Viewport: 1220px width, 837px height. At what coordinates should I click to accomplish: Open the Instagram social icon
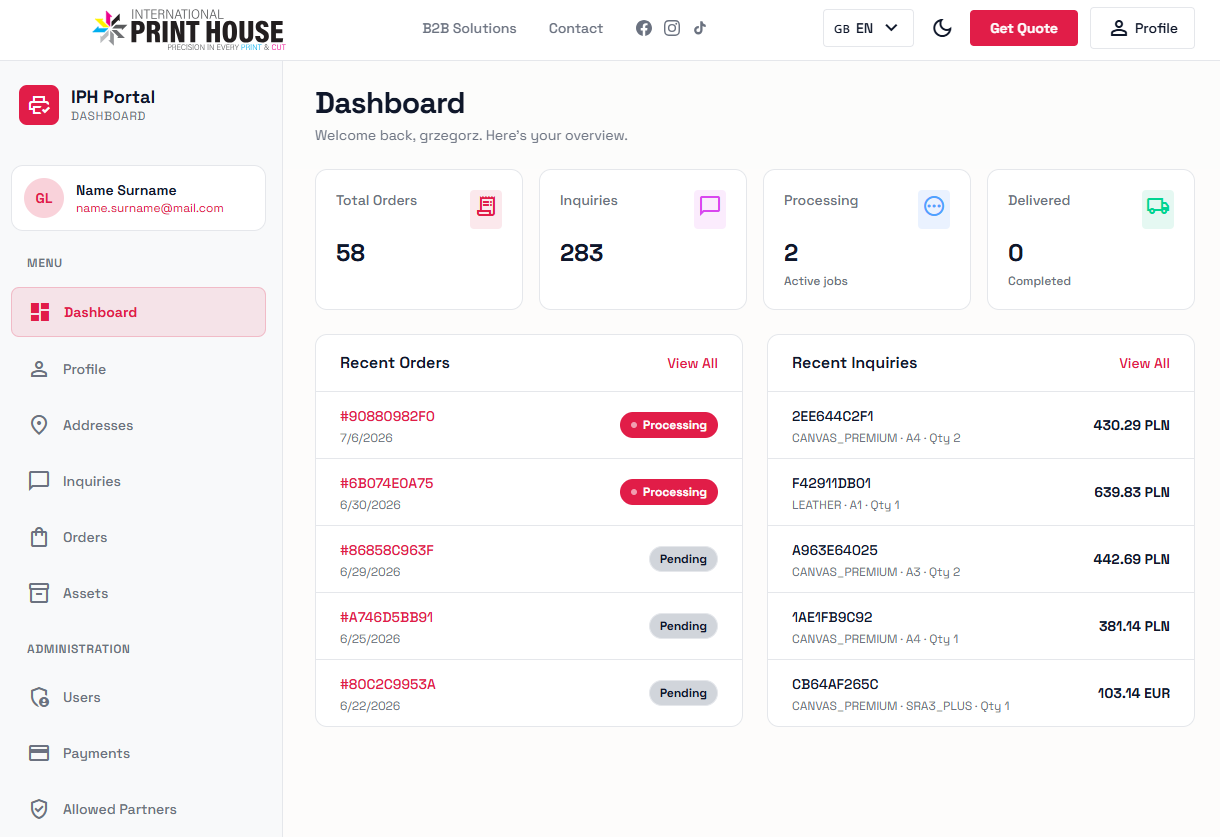coord(672,28)
